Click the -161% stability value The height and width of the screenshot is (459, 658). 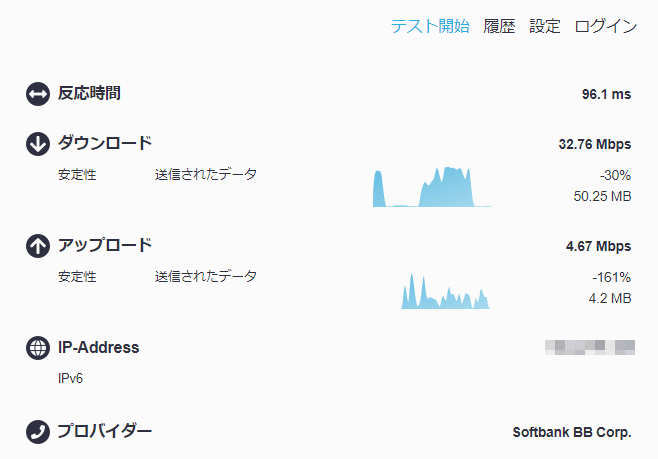point(611,277)
